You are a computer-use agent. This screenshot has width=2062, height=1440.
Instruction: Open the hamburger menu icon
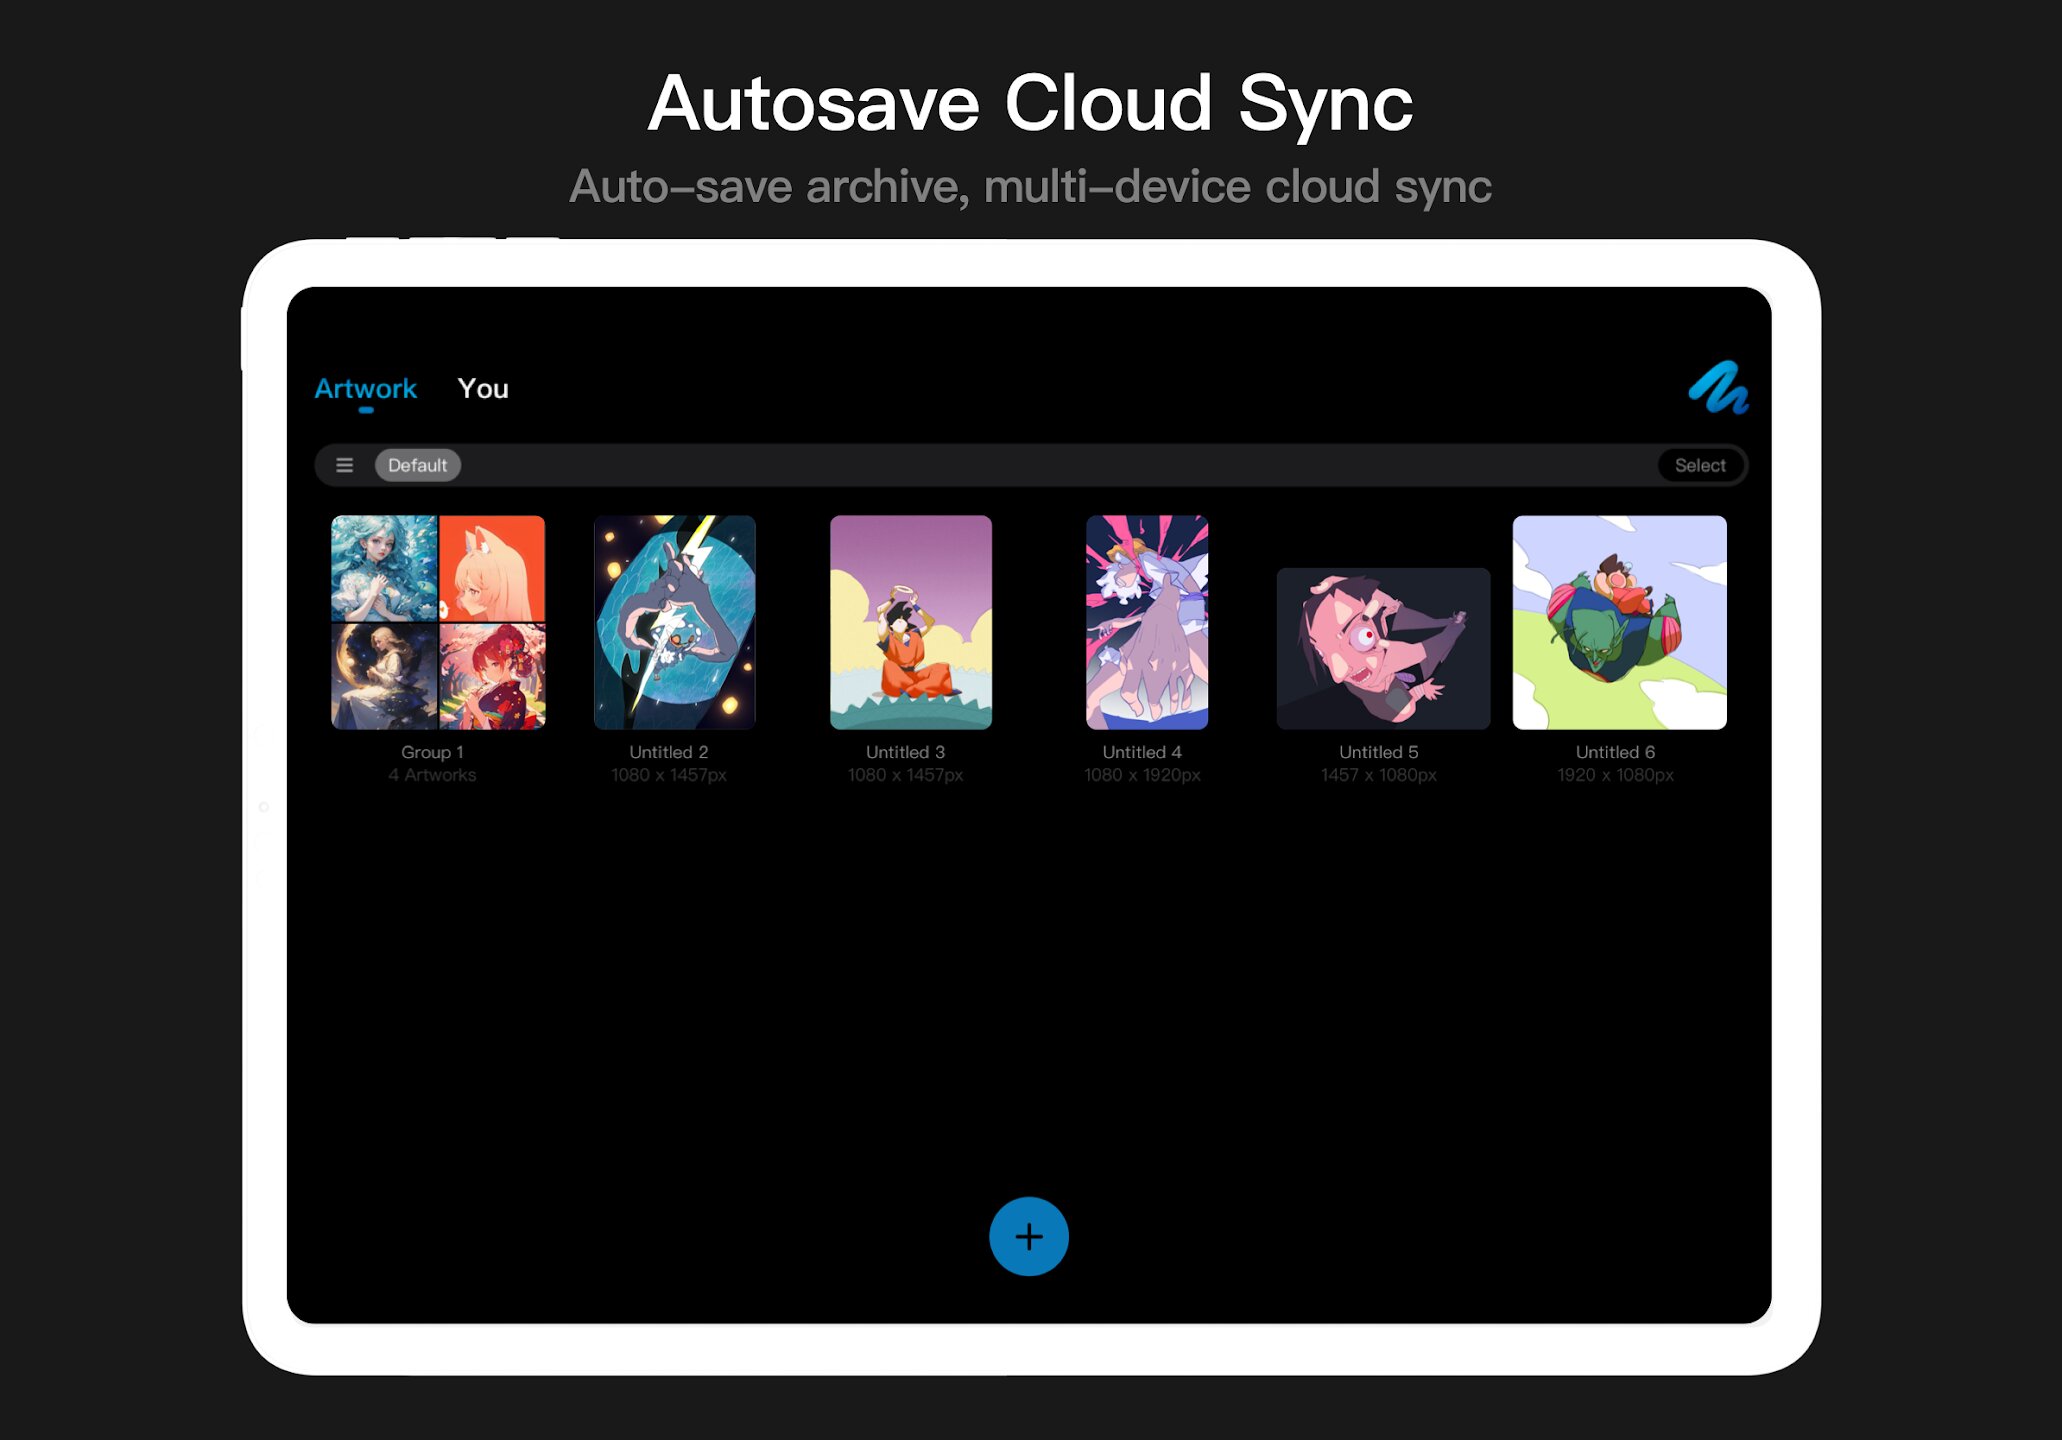(344, 465)
